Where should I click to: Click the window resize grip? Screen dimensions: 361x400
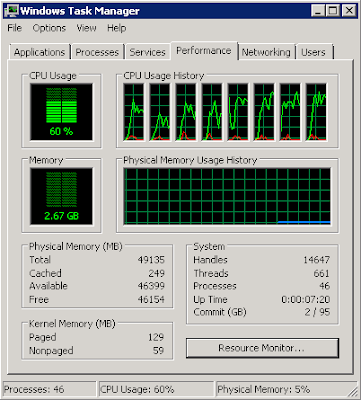353,392
